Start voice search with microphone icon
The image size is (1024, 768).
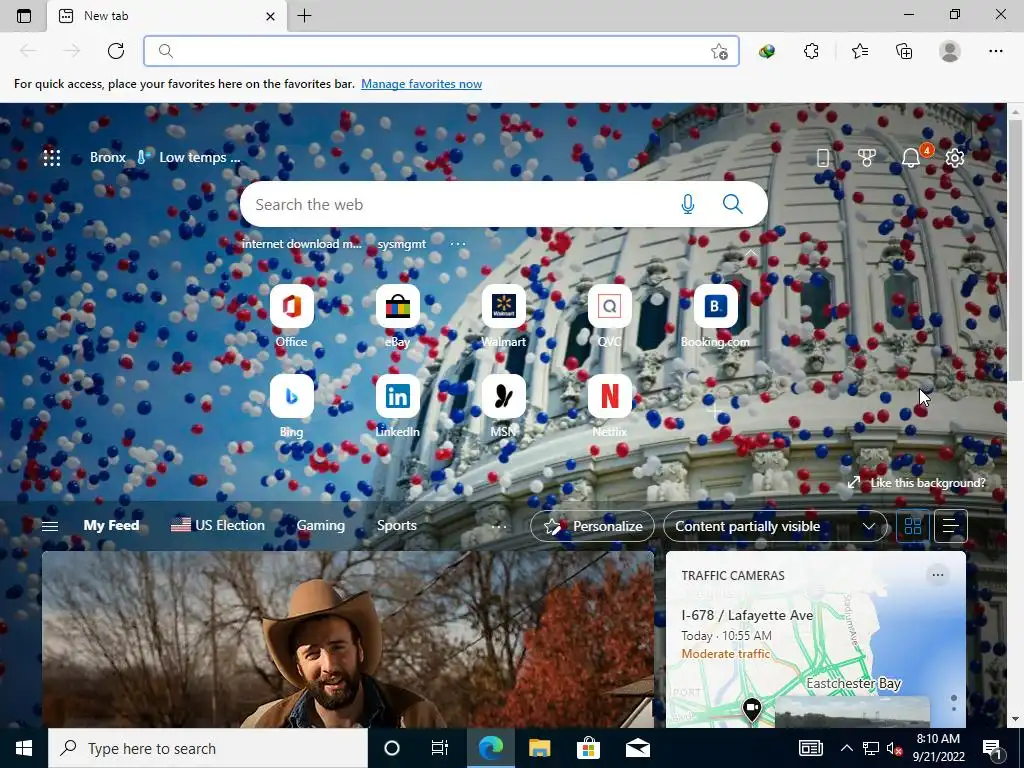pyautogui.click(x=688, y=204)
